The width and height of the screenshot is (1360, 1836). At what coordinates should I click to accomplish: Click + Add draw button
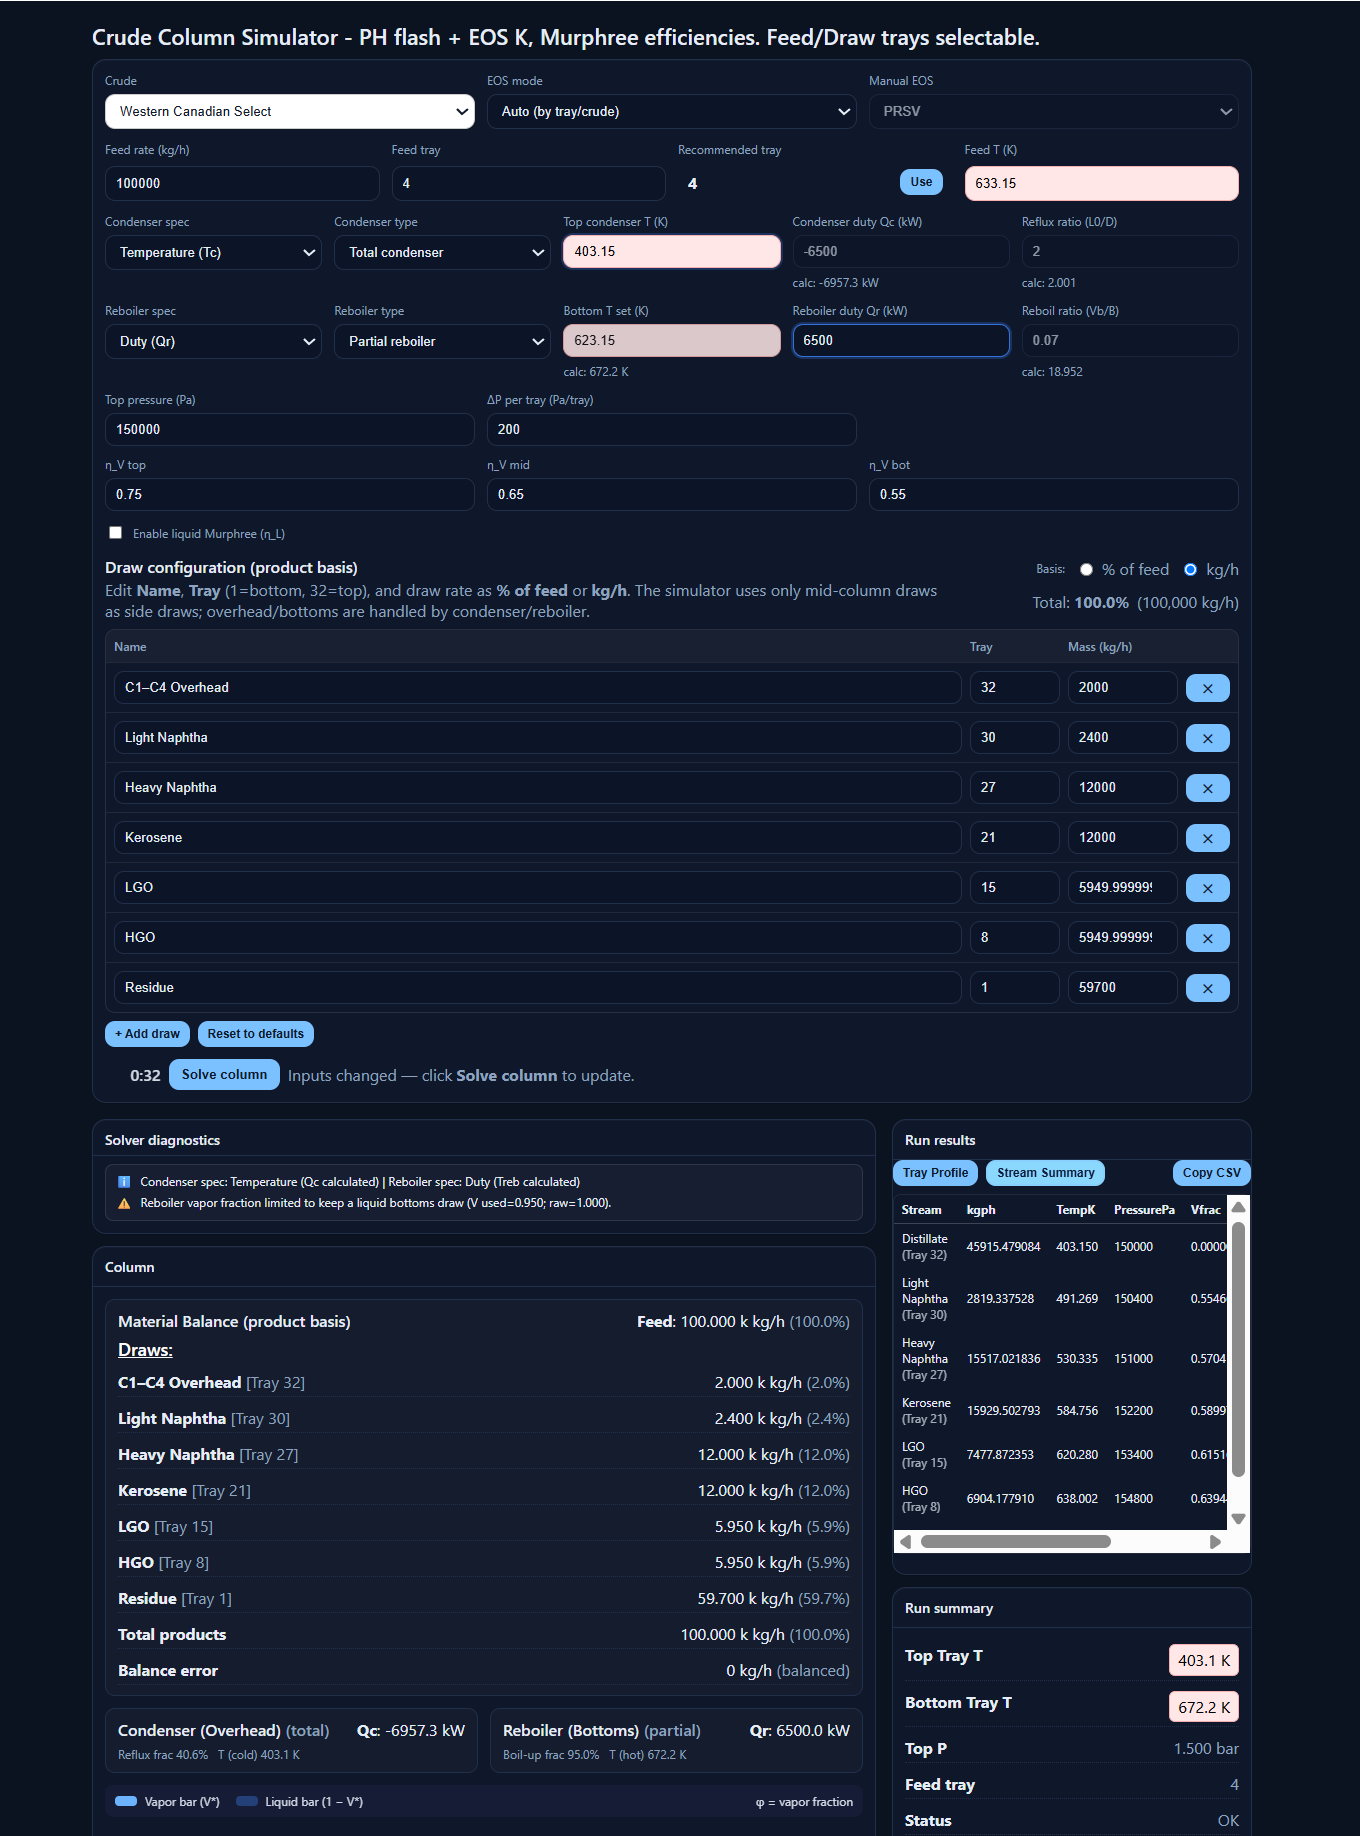click(x=147, y=1034)
